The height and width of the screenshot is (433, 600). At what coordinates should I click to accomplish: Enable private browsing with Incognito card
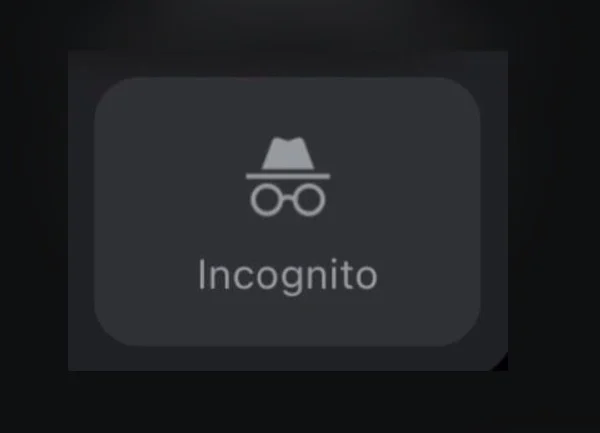287,212
